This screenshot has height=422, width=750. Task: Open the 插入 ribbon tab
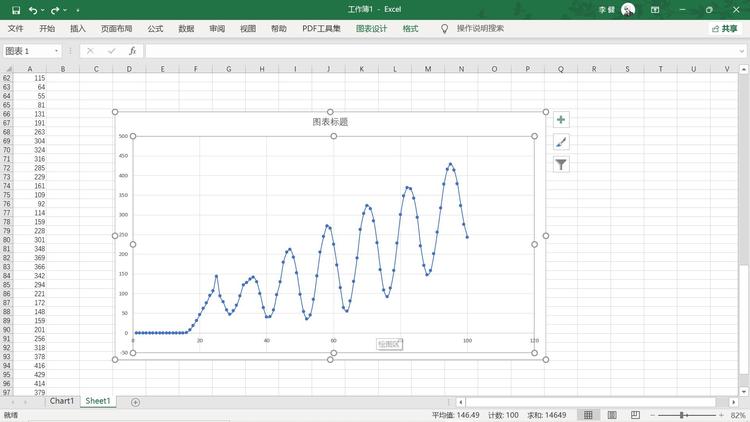click(77, 29)
